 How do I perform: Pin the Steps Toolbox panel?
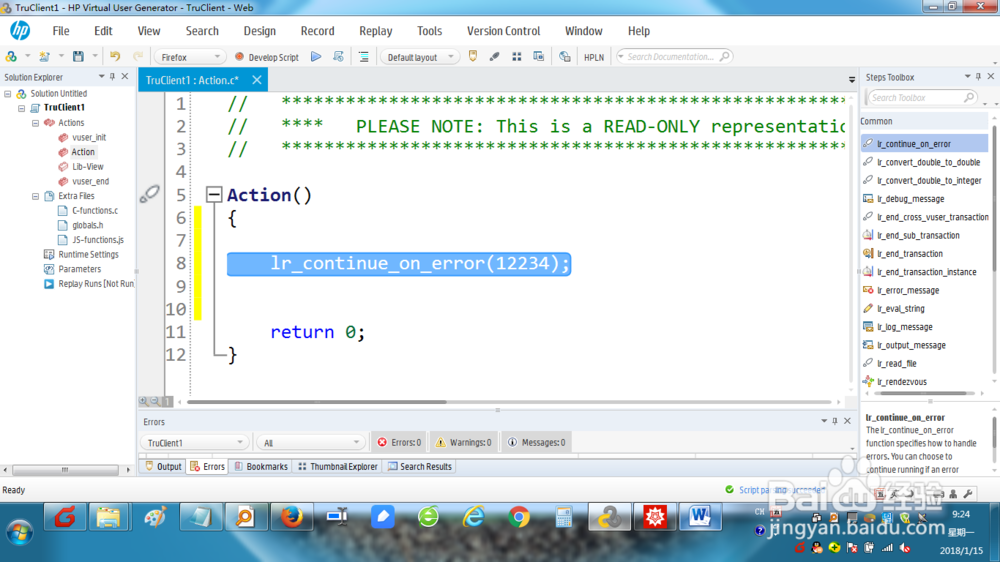pos(978,77)
